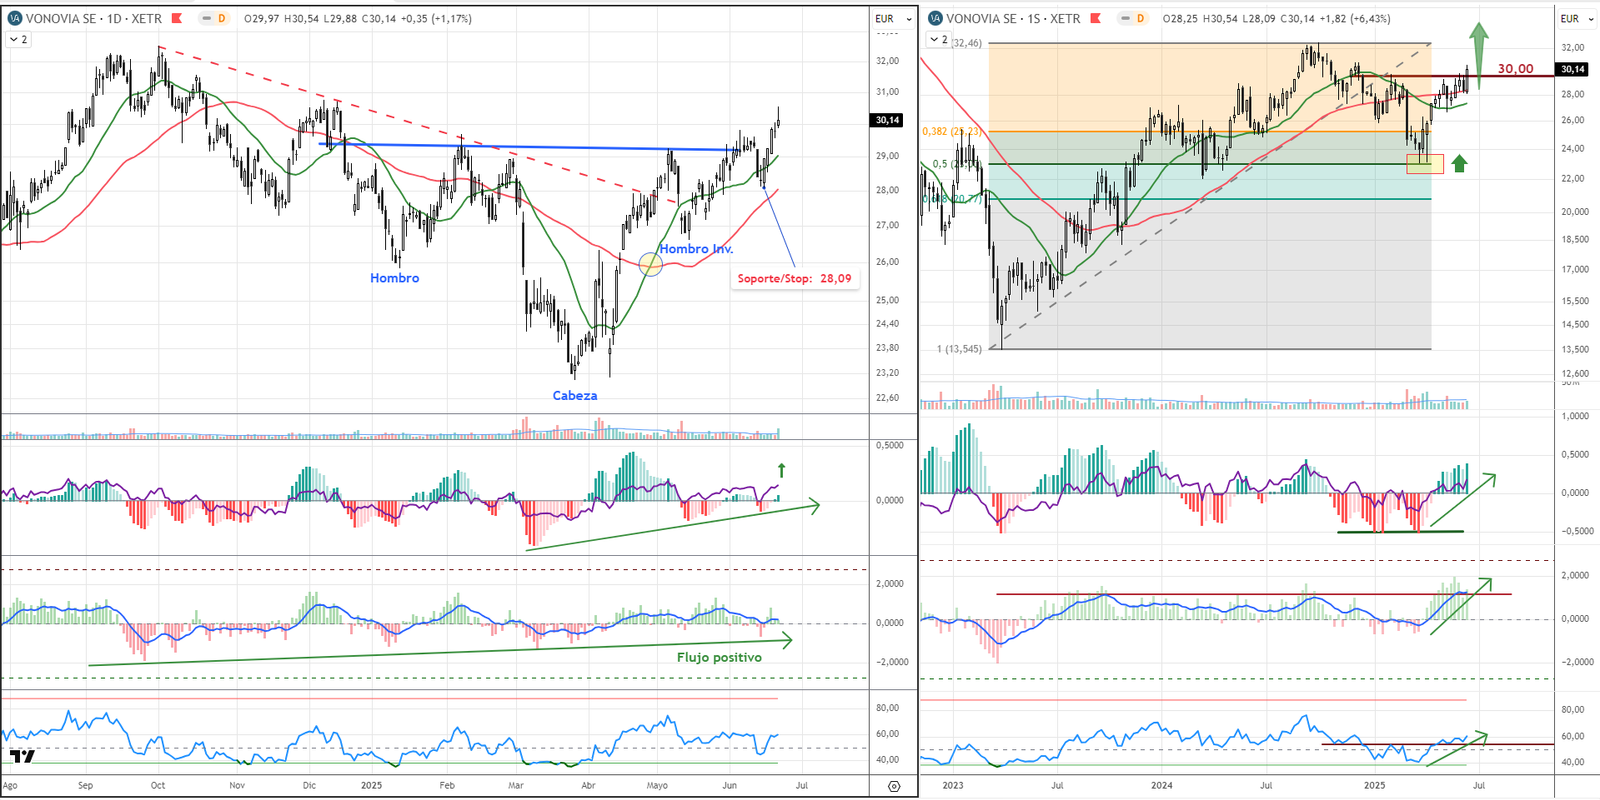Click the 30,14 price tag on the 1D chart

[x=888, y=120]
